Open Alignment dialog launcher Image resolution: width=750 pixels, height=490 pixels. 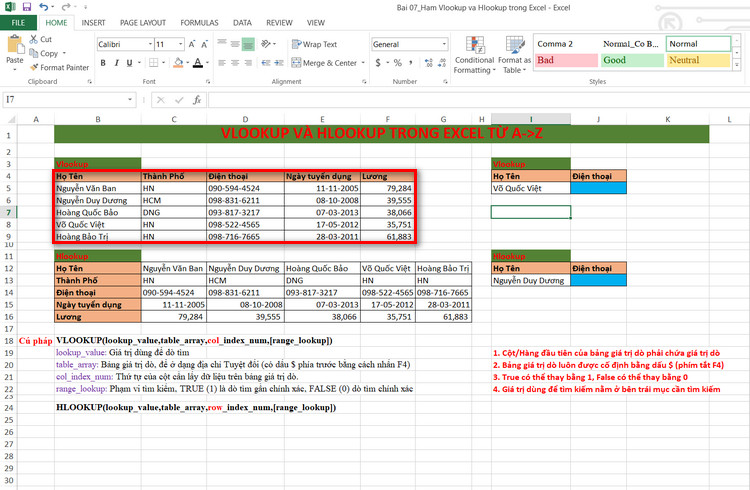[x=364, y=82]
